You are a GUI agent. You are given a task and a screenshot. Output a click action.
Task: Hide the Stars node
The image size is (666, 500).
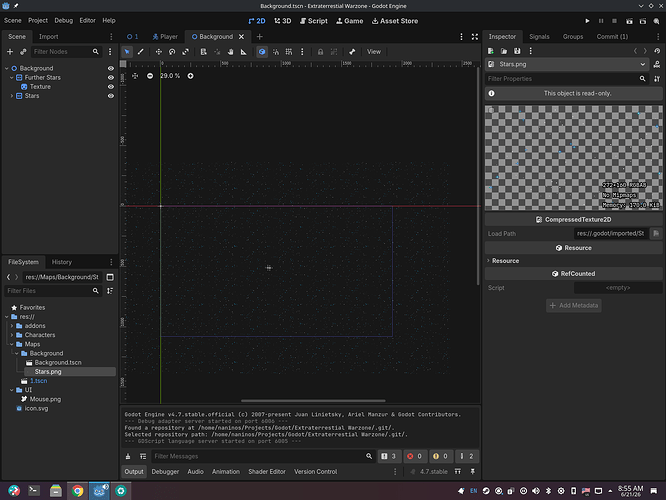click(111, 96)
